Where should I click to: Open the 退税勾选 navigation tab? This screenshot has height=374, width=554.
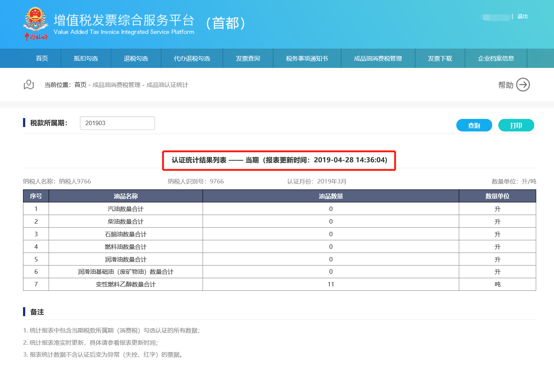point(136,58)
